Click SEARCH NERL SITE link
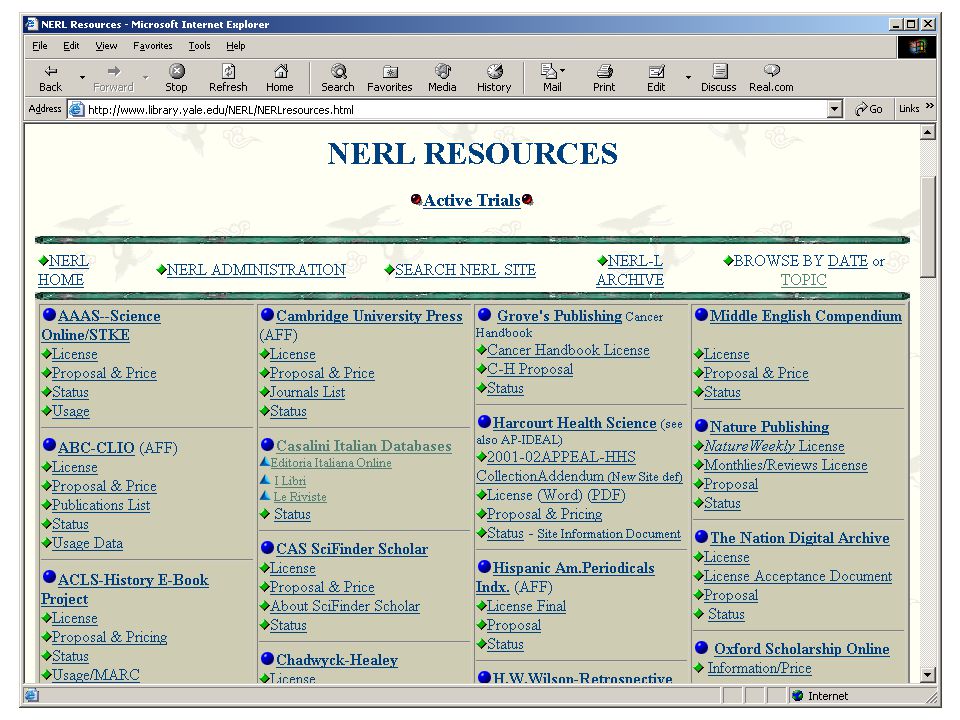960x720 pixels. pos(465,270)
